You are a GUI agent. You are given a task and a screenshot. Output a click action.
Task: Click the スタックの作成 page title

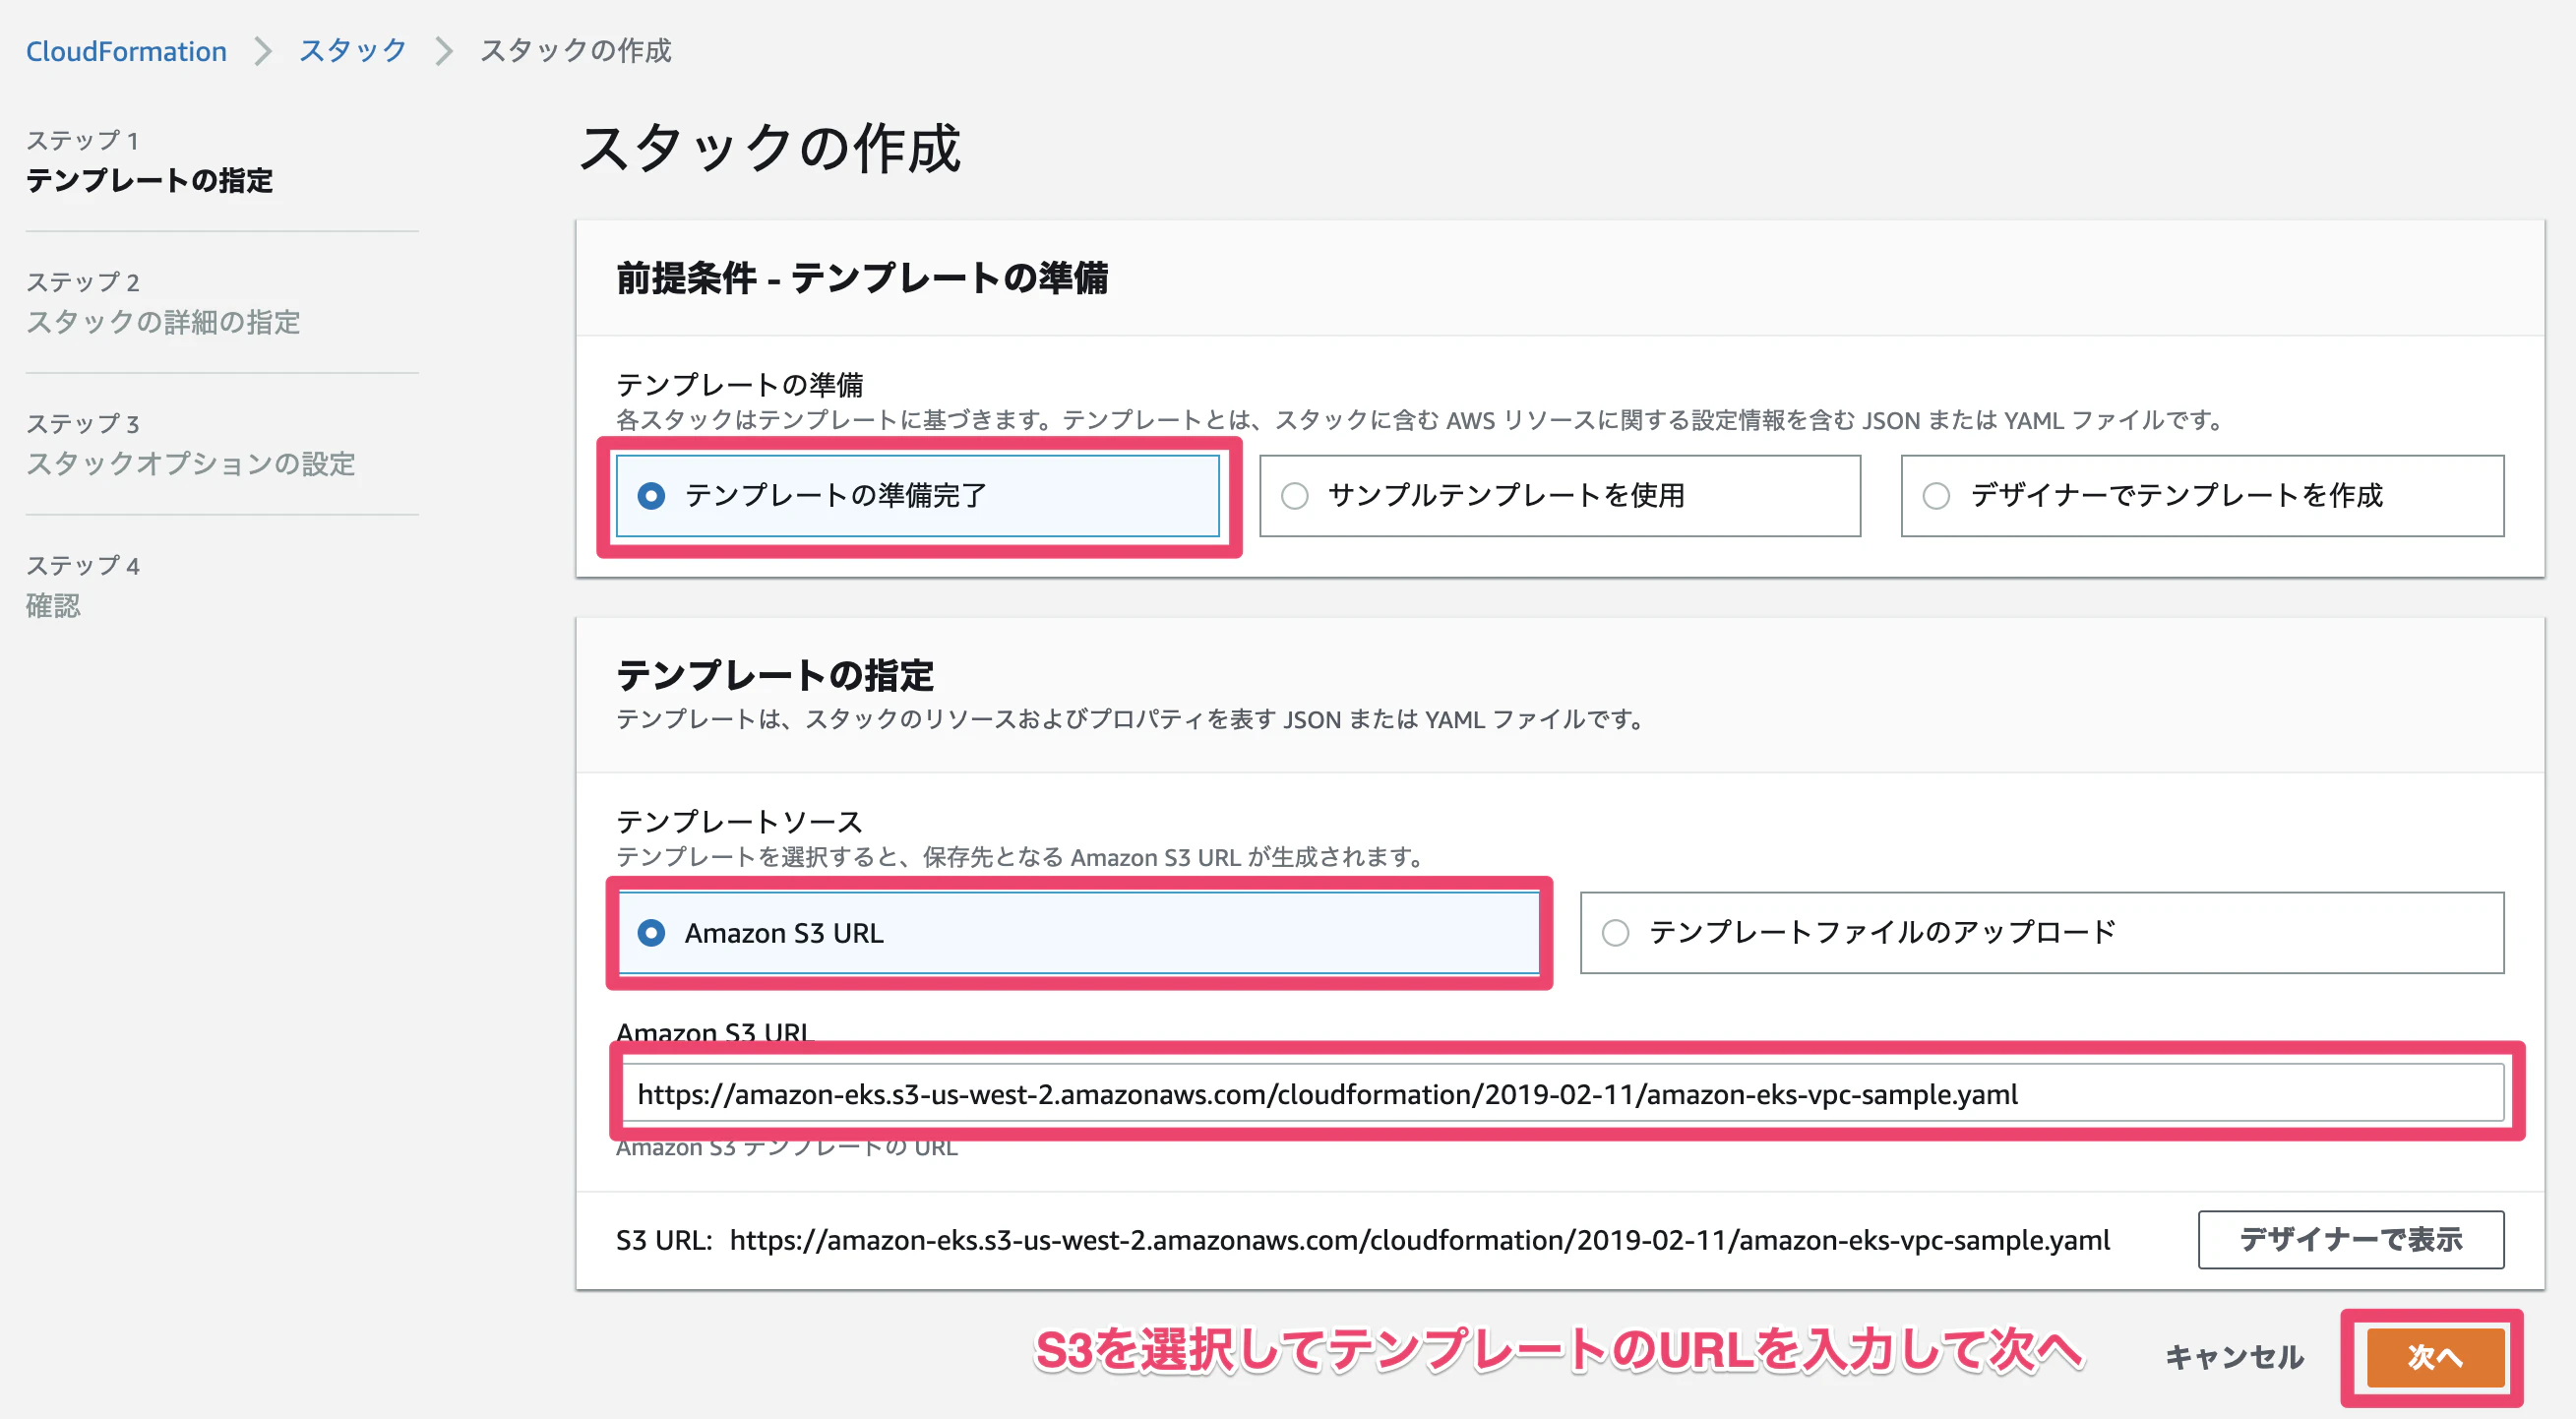(x=769, y=149)
